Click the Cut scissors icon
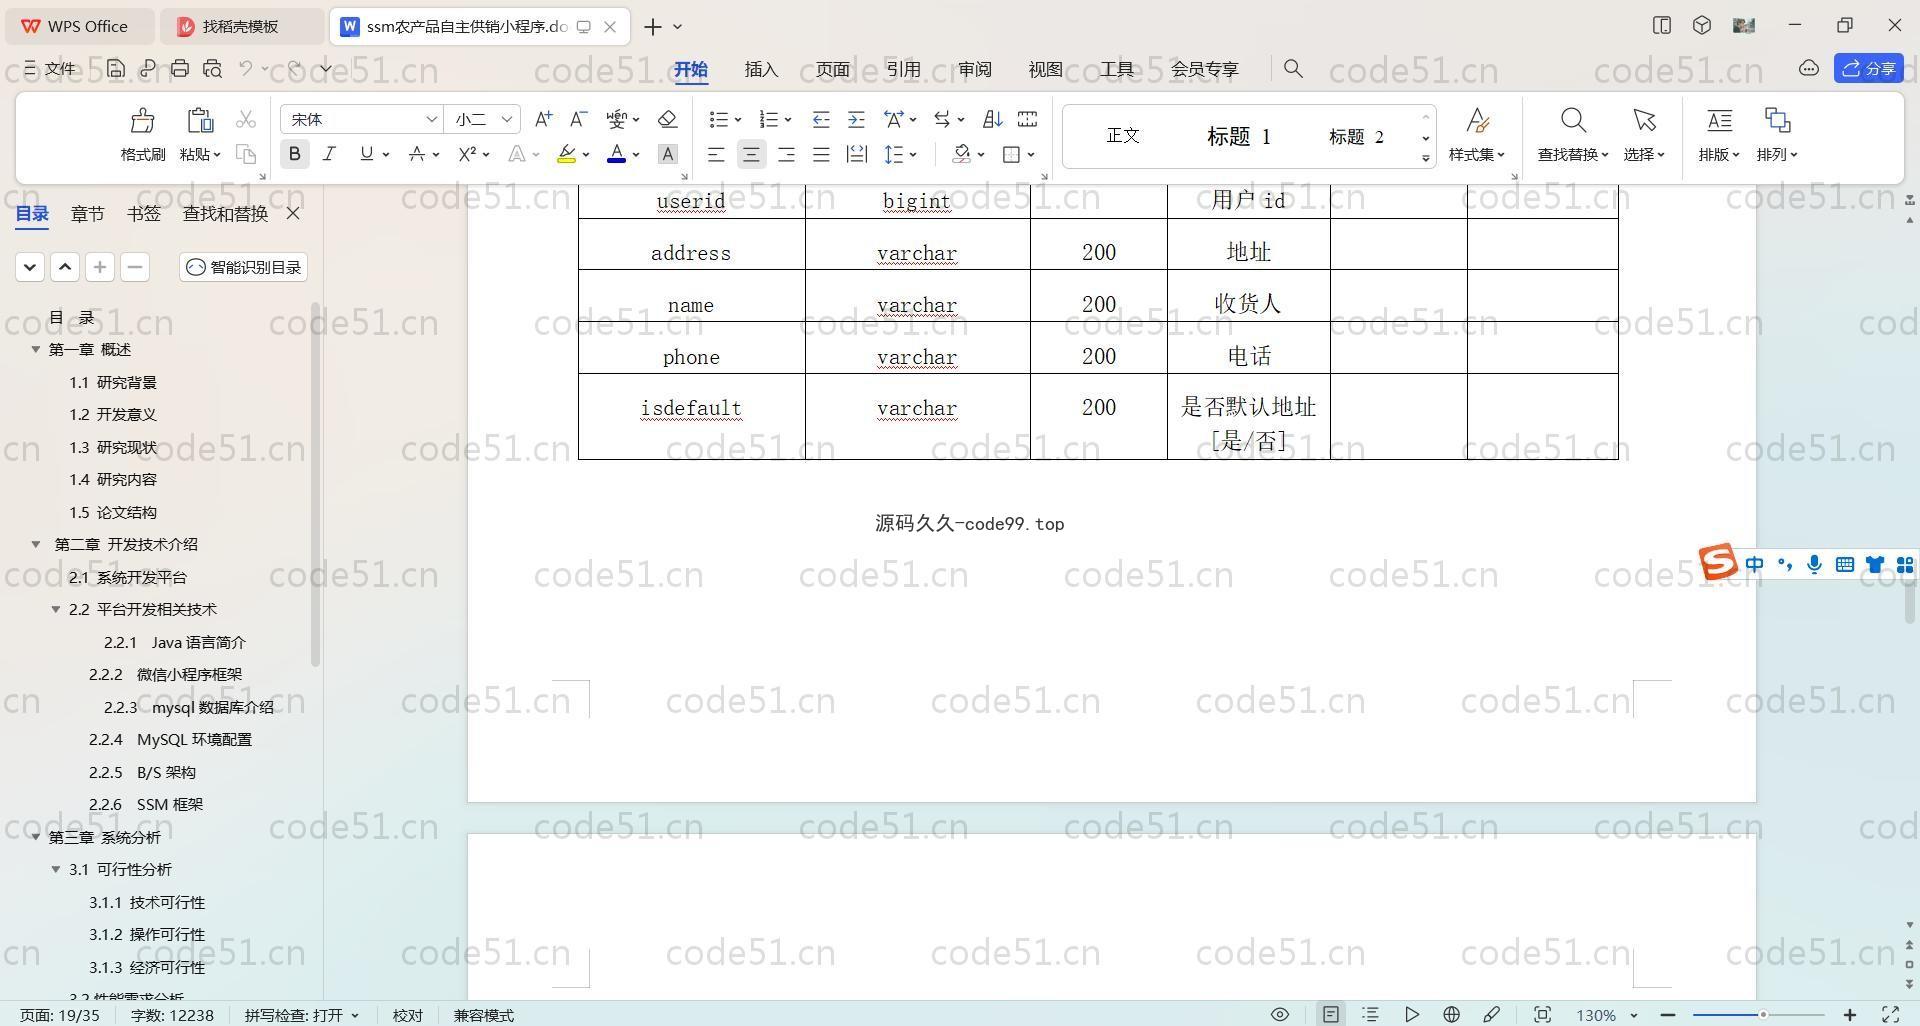 (246, 120)
